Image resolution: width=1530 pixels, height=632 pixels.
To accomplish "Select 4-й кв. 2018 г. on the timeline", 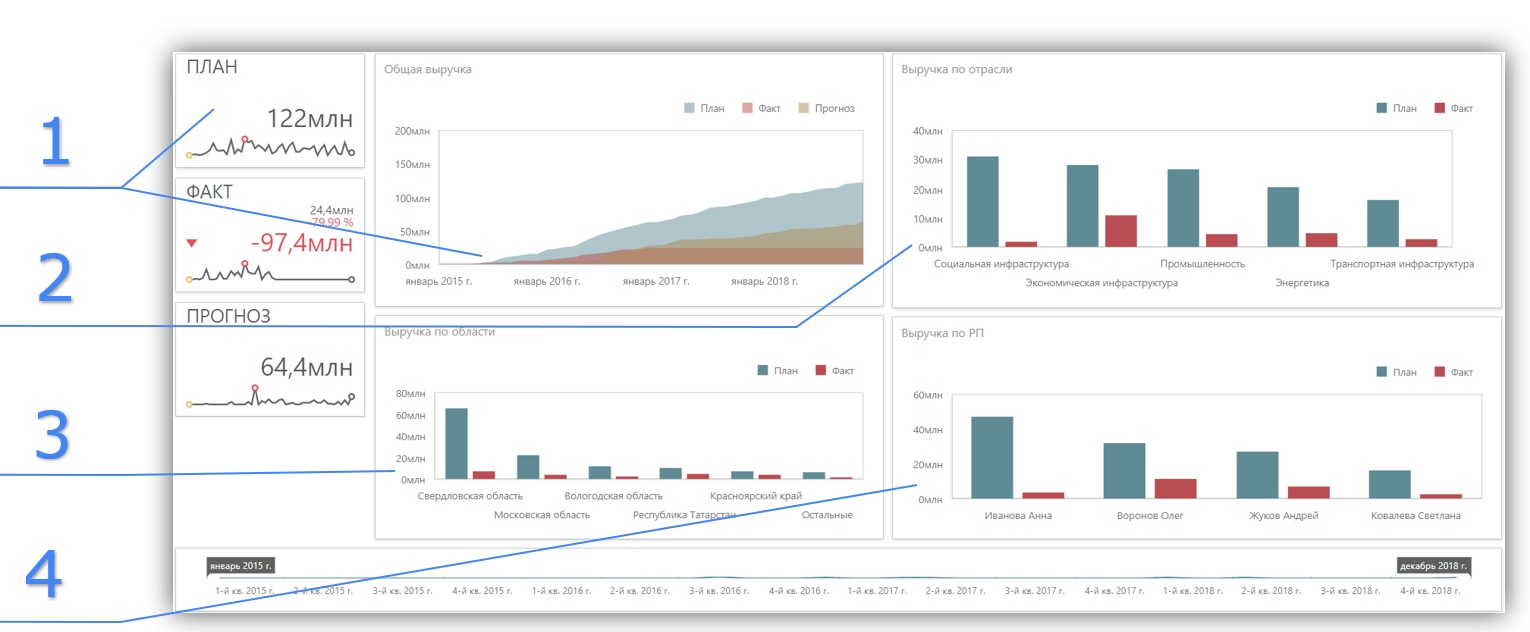I will (x=1431, y=591).
